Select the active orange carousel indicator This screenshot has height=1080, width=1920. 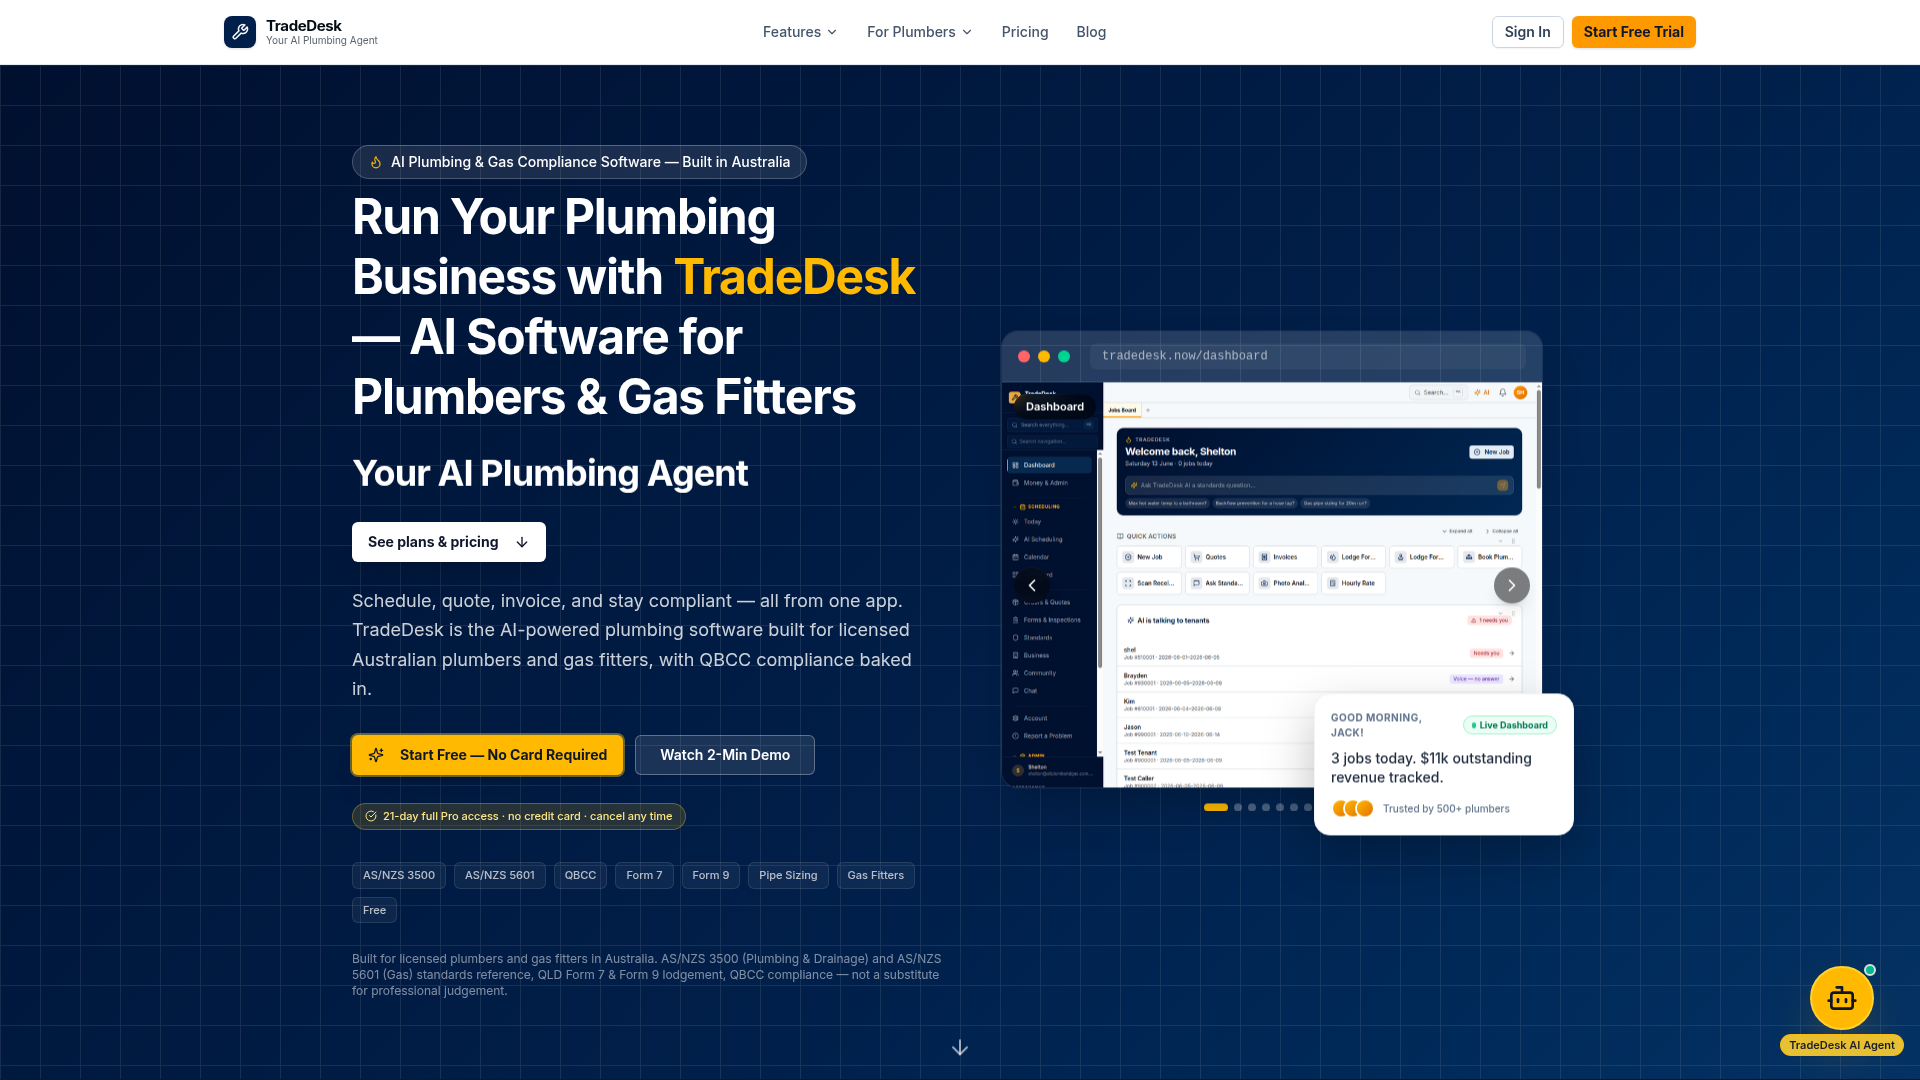(x=1215, y=807)
